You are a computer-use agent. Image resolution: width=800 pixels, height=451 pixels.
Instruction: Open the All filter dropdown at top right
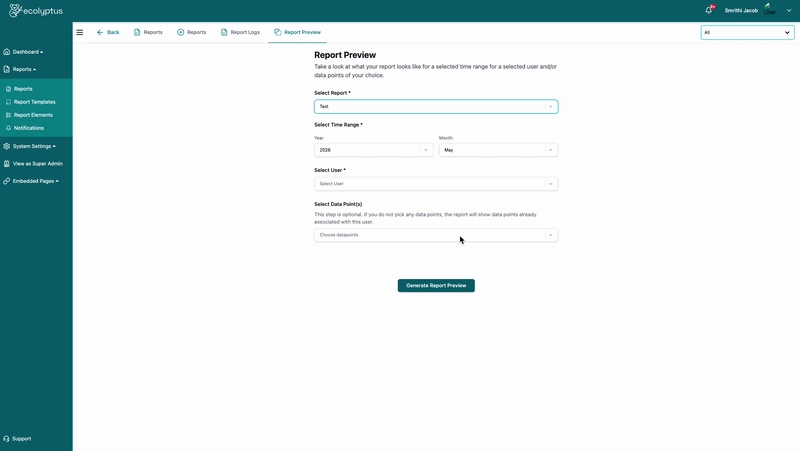click(x=747, y=32)
